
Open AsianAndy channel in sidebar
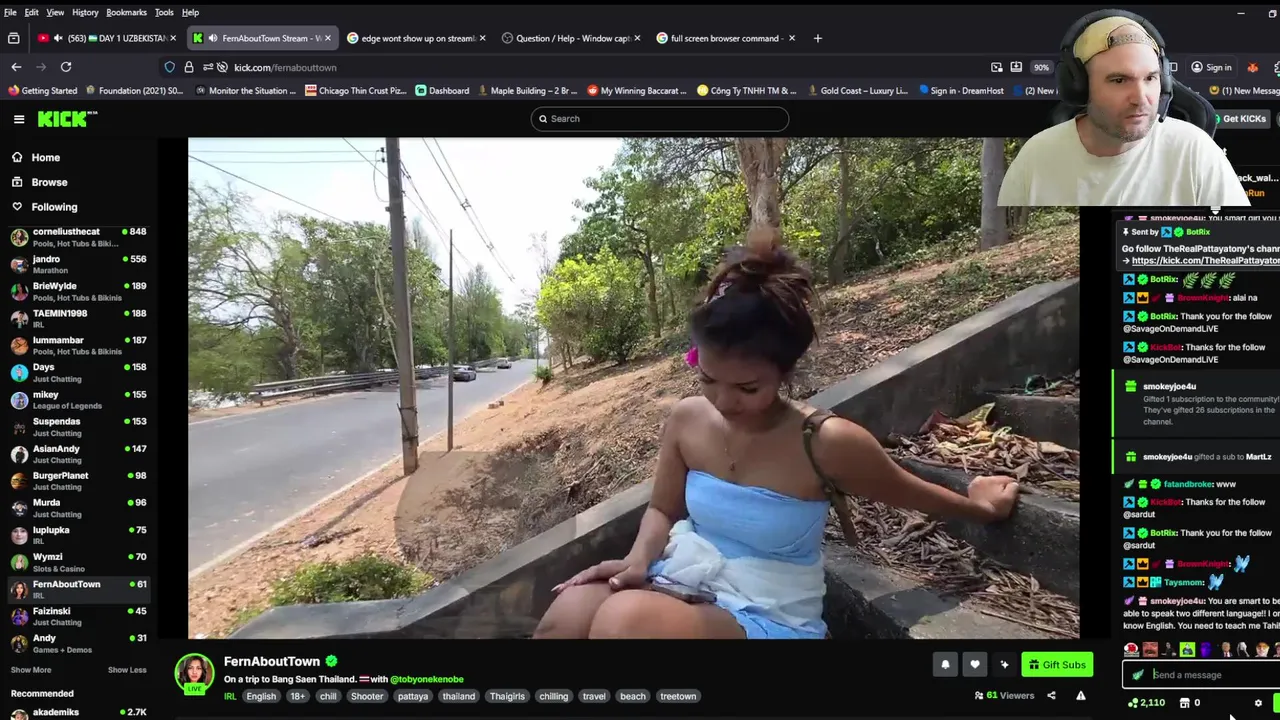[x=78, y=454]
